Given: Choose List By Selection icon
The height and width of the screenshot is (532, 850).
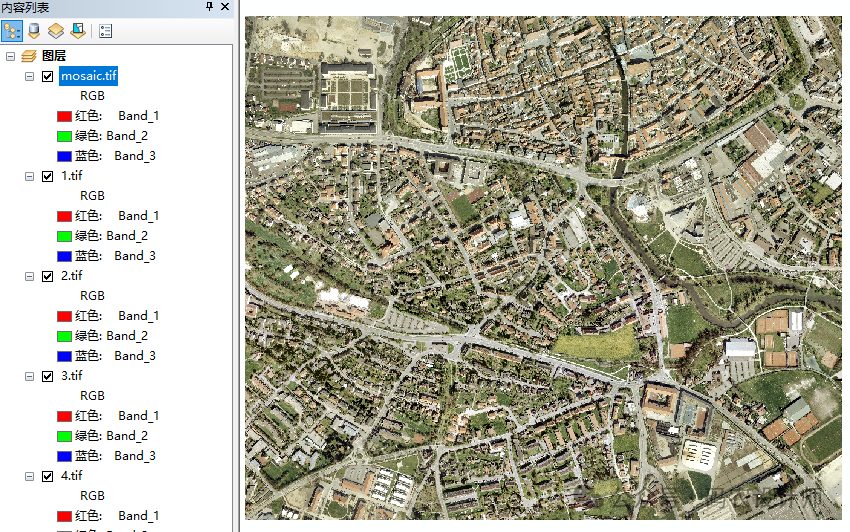Looking at the screenshot, I should click(x=77, y=30).
